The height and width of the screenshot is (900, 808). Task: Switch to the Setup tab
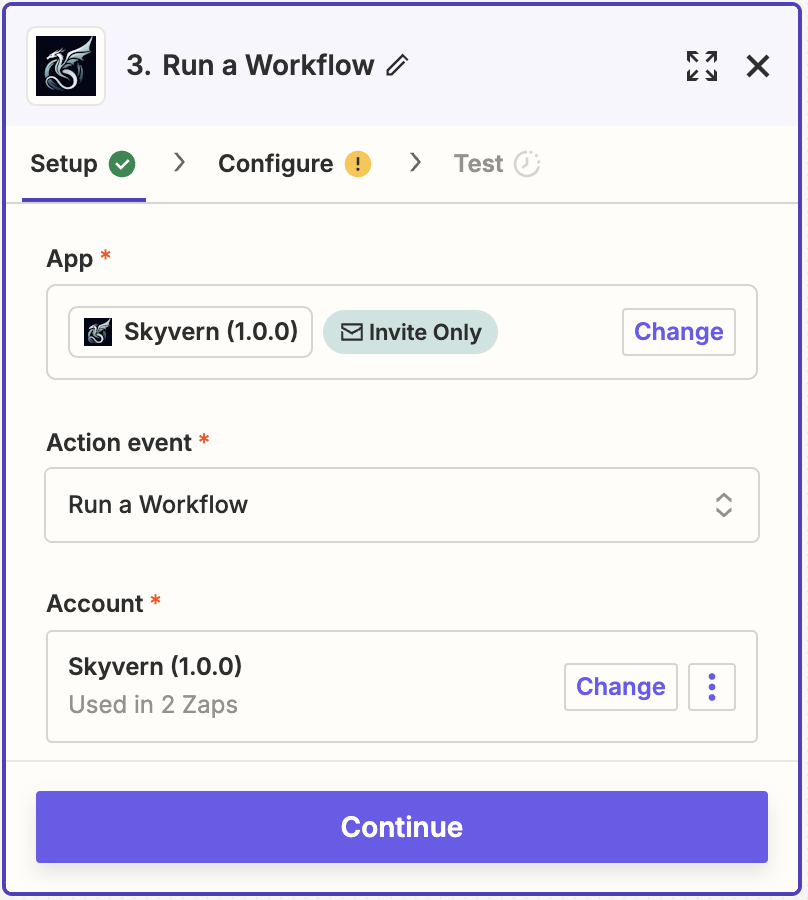(x=64, y=164)
